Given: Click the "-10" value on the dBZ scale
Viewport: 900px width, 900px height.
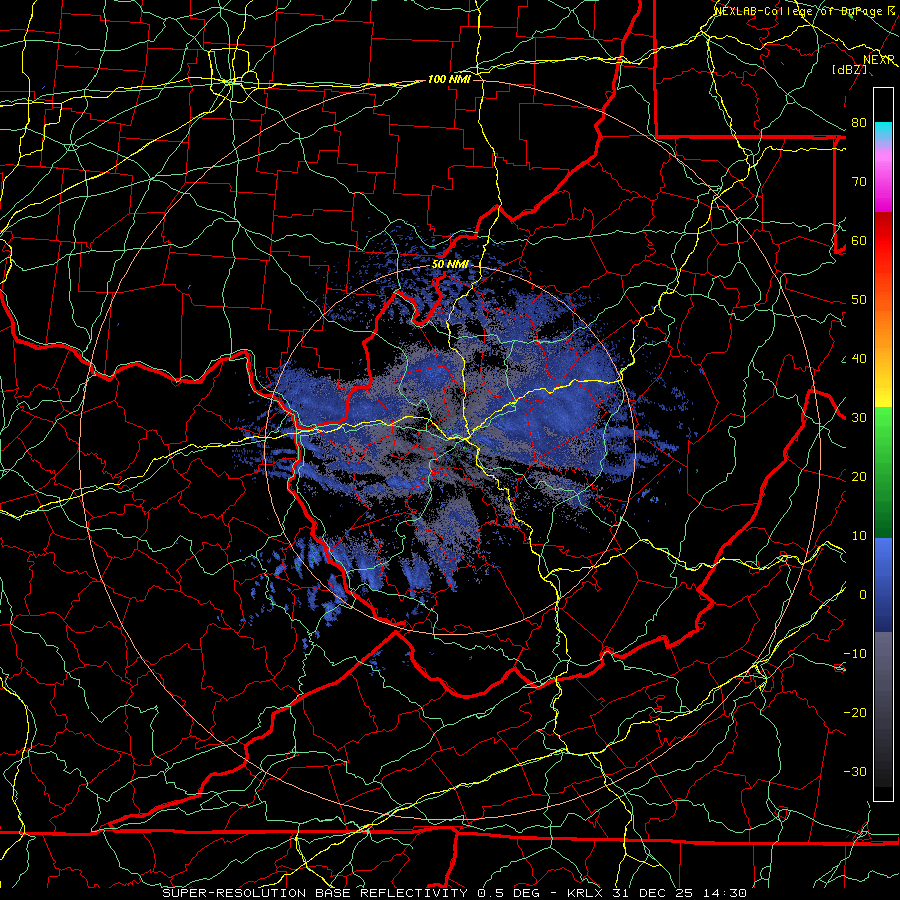Looking at the screenshot, I should (x=855, y=654).
